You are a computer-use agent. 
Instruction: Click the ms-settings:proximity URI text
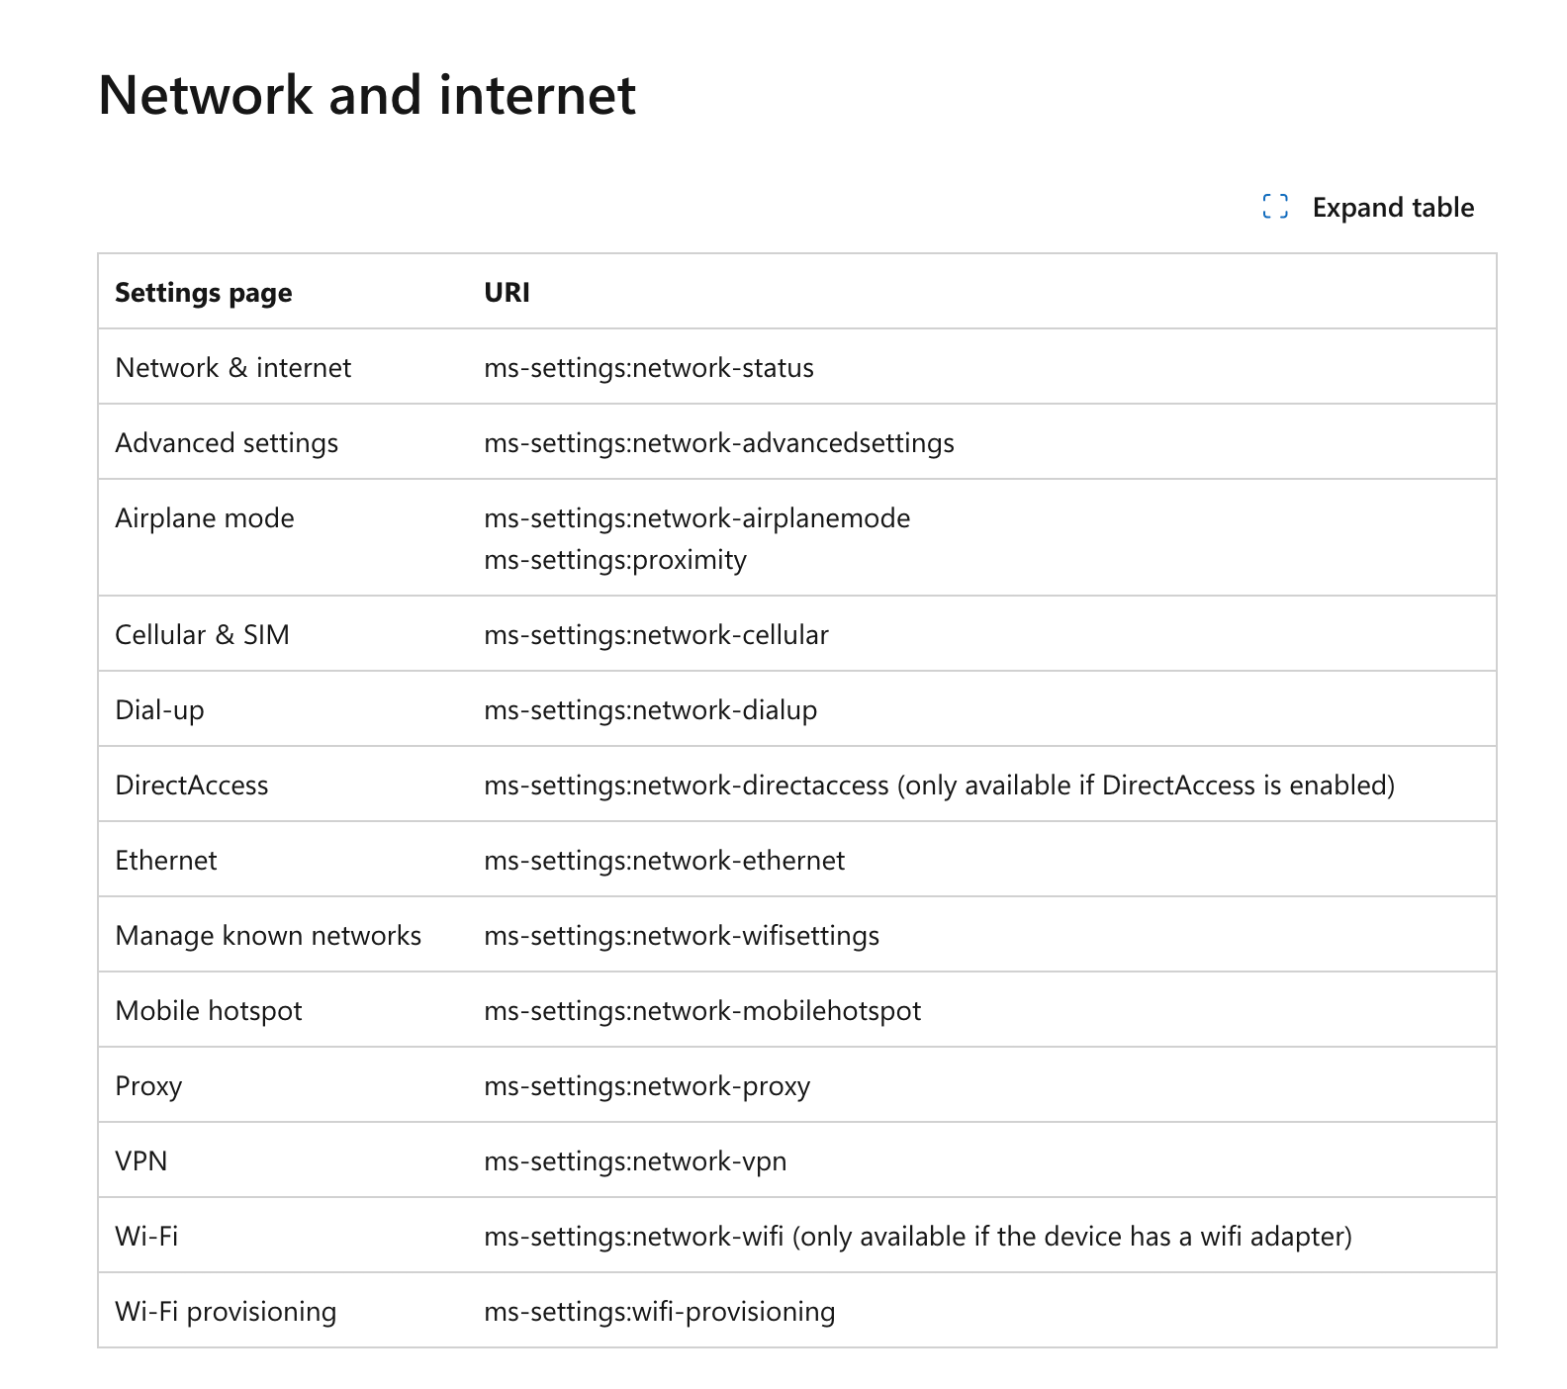pyautogui.click(x=614, y=560)
